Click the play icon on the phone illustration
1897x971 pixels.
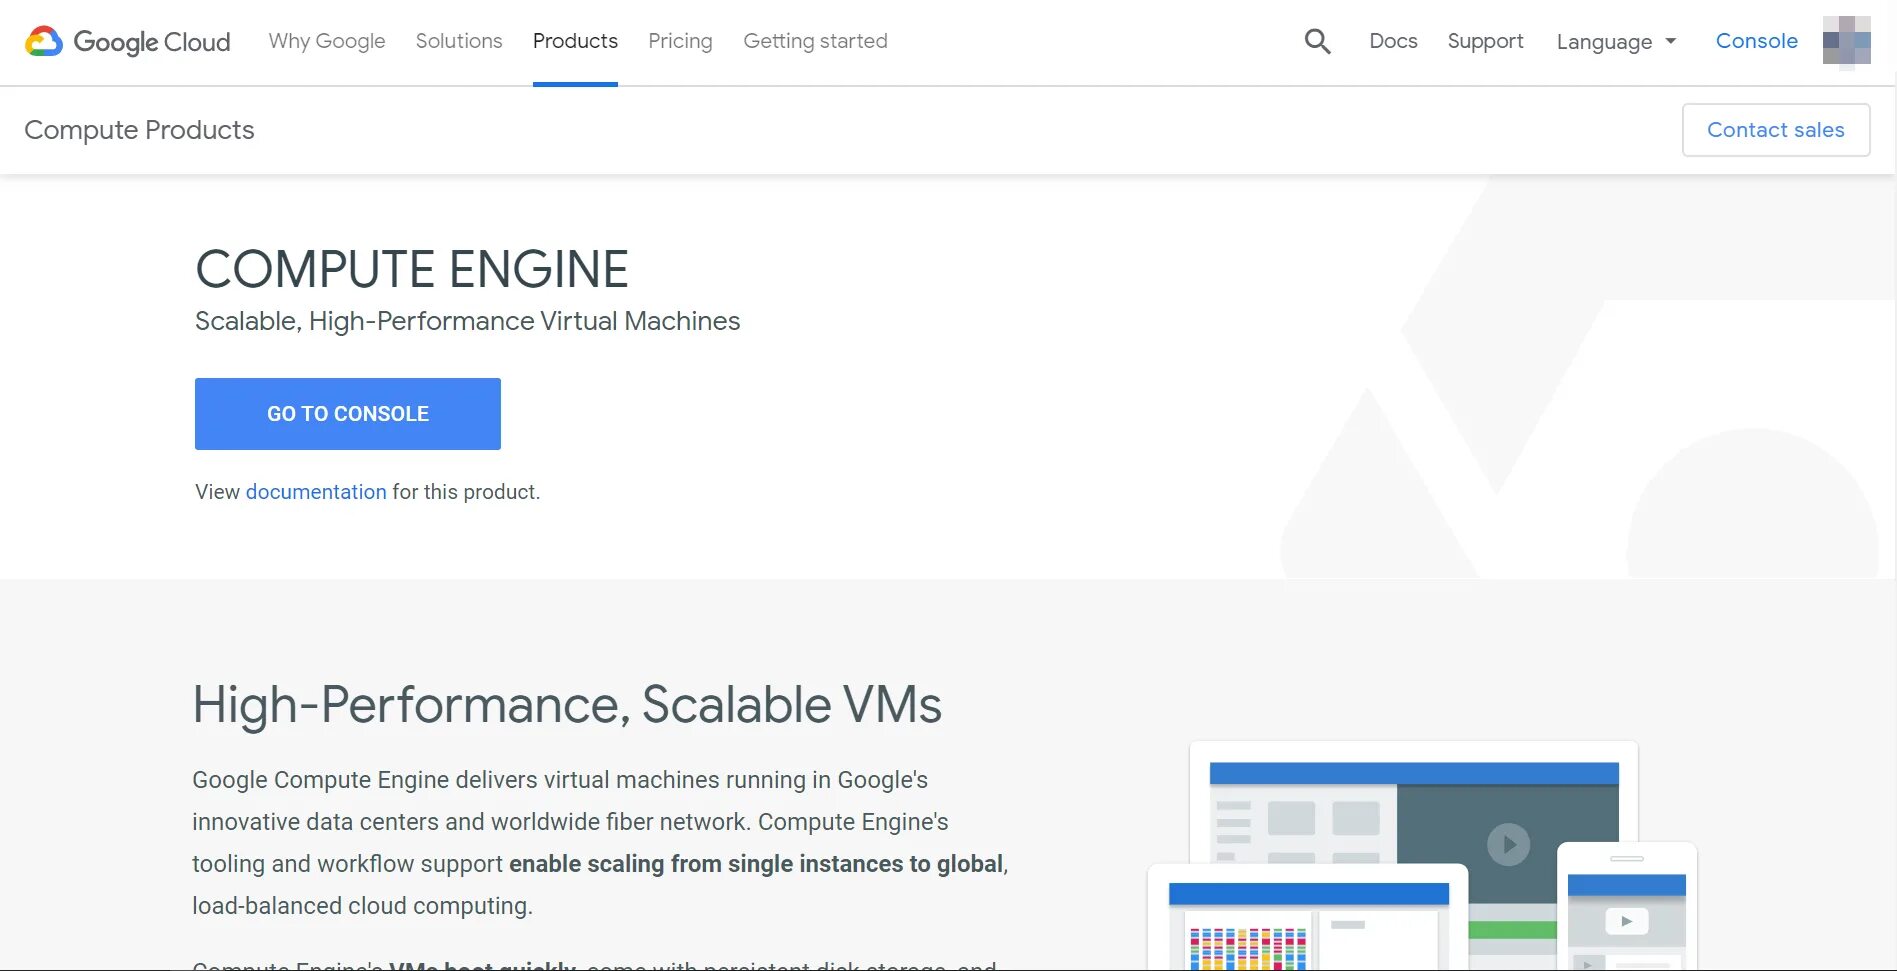pos(1626,921)
